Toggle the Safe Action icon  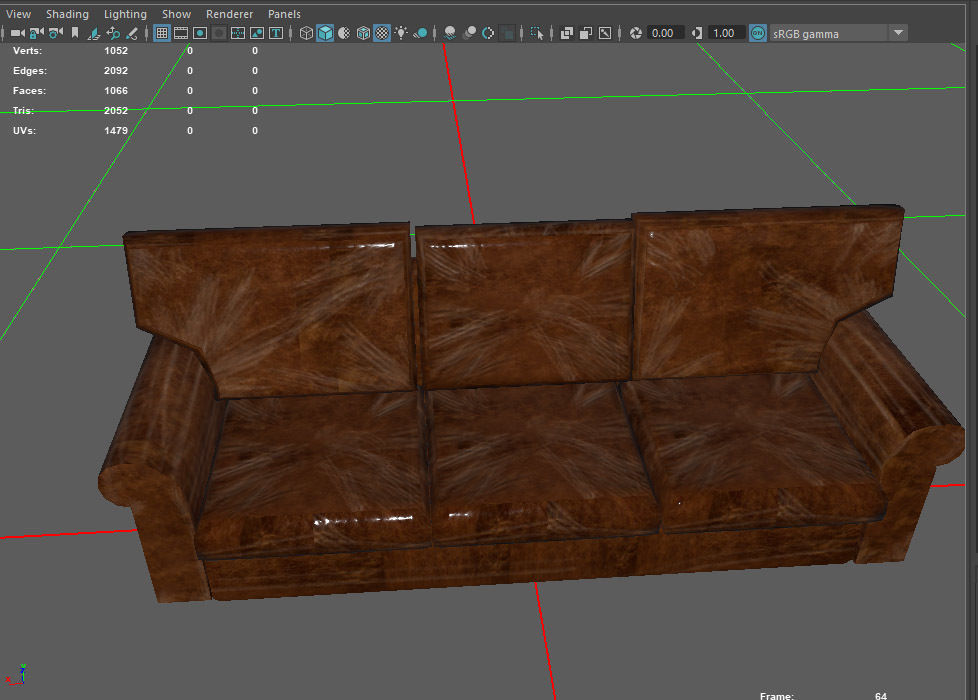pyautogui.click(x=257, y=33)
